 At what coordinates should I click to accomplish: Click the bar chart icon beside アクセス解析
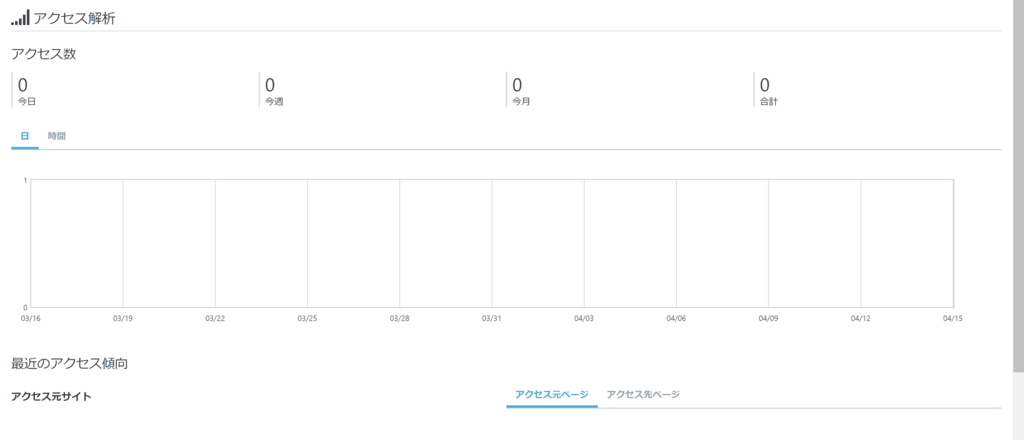20,18
